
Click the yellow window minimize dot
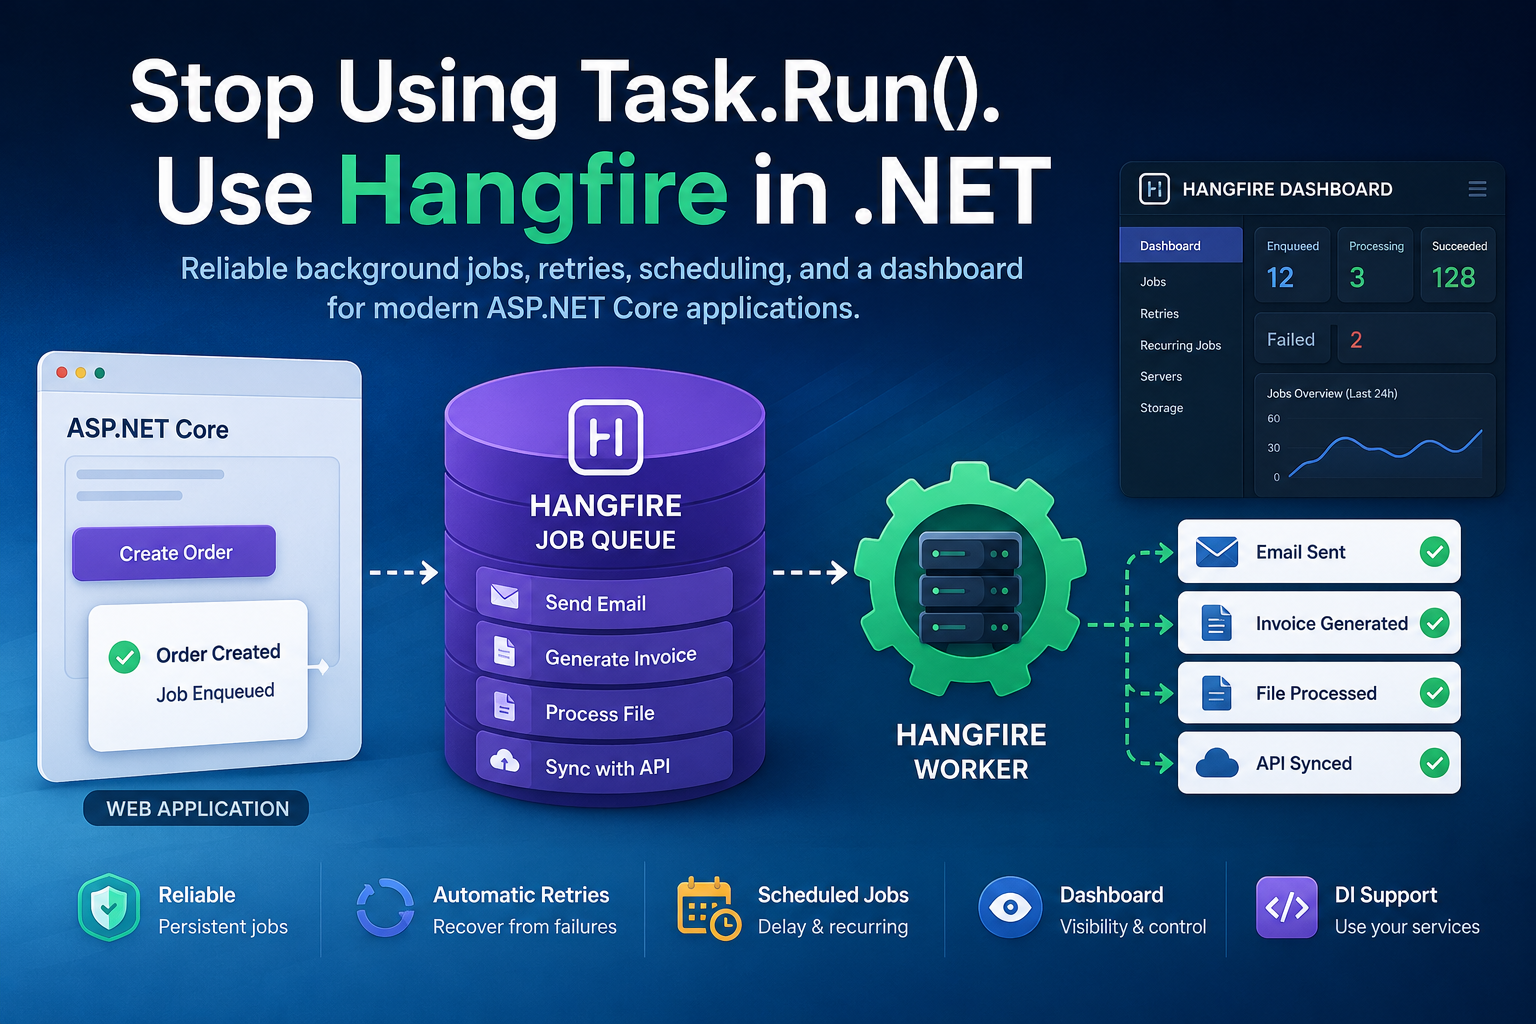[81, 372]
